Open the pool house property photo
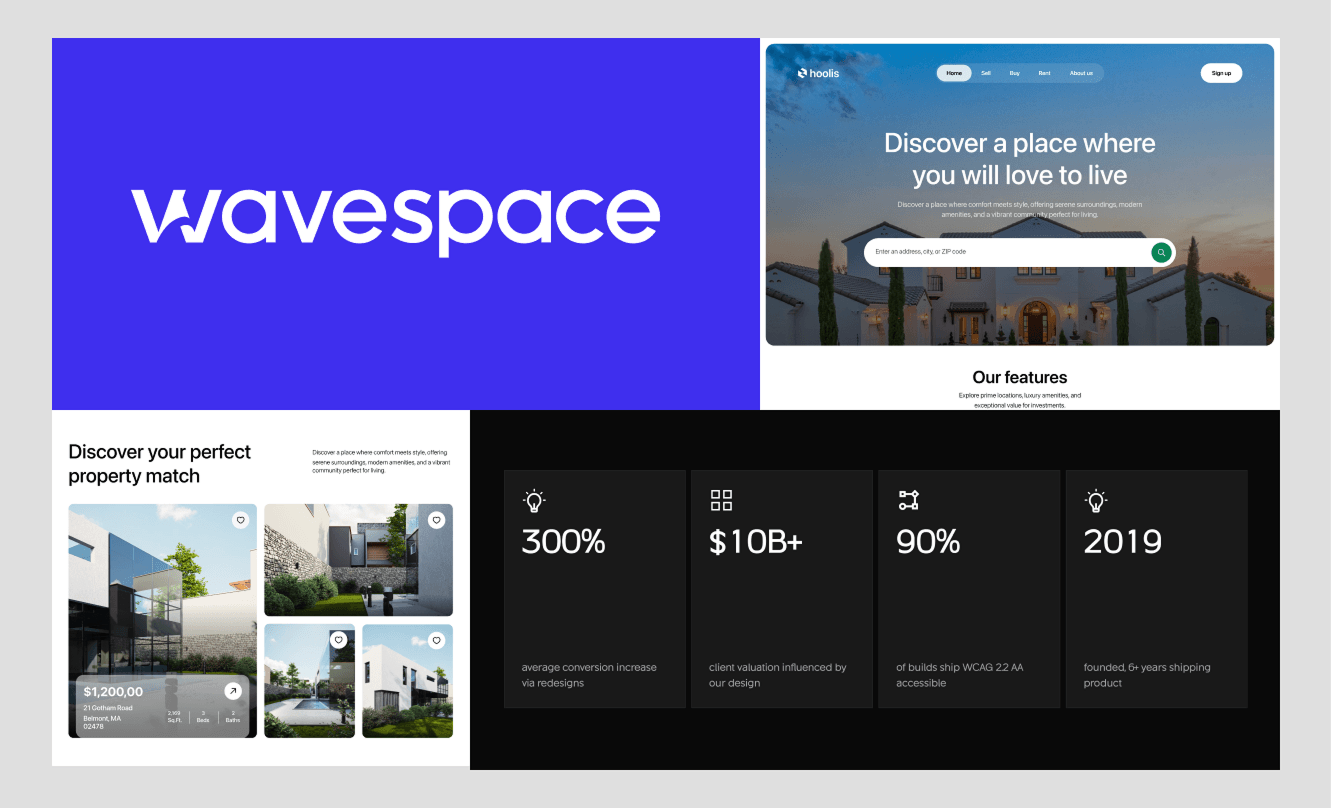 tap(309, 681)
